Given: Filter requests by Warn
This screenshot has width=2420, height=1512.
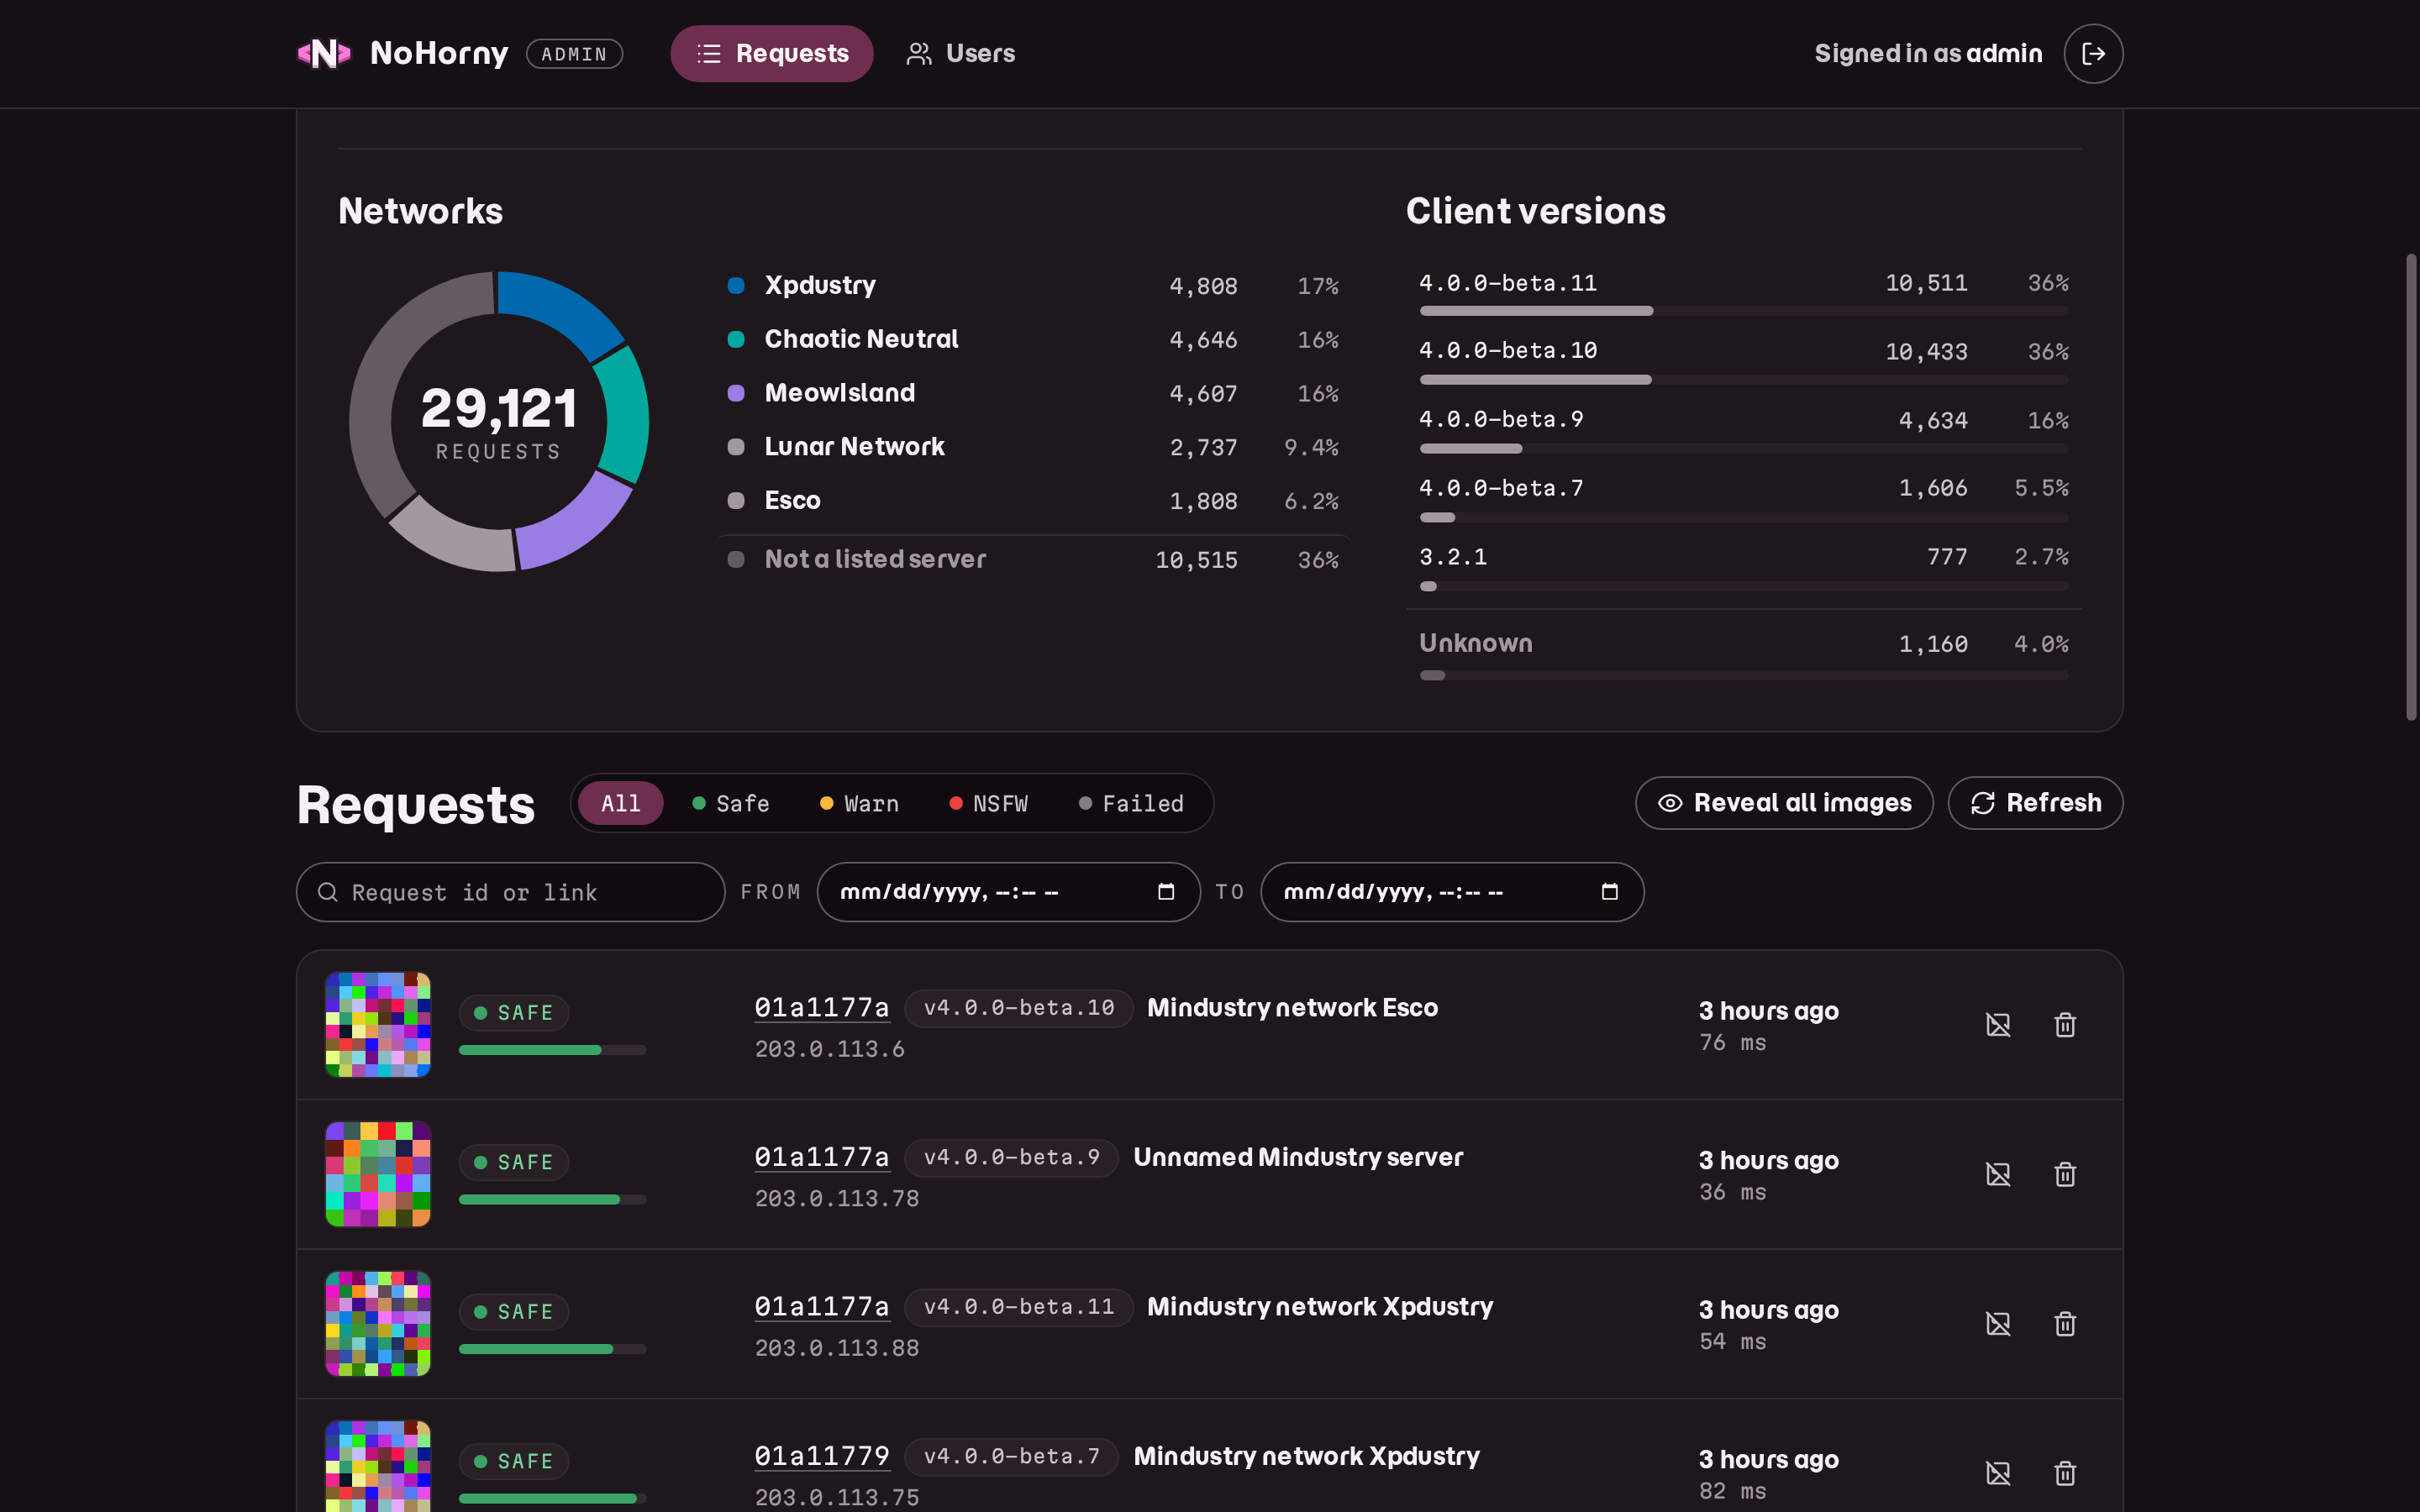Looking at the screenshot, I should [859, 803].
